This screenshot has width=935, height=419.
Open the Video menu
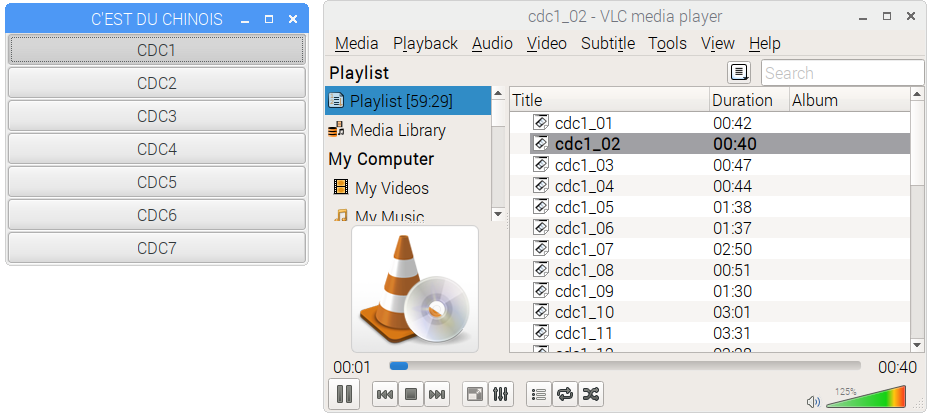(x=547, y=44)
